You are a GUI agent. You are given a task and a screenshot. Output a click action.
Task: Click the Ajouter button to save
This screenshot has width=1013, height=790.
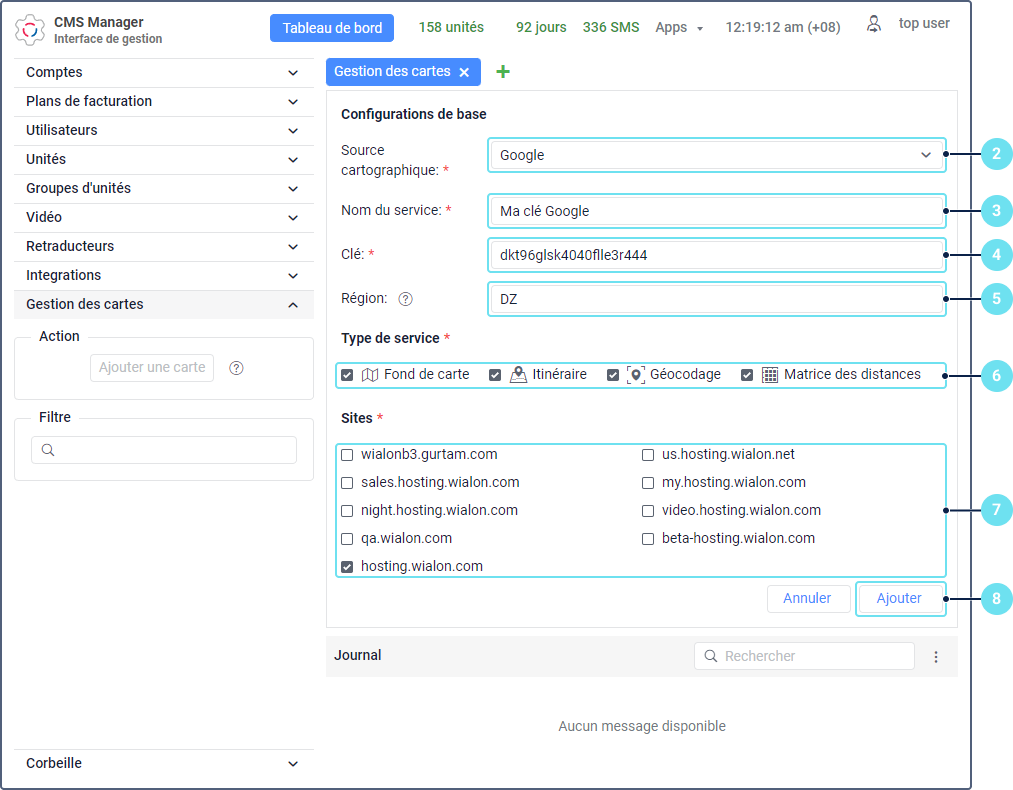coord(899,599)
